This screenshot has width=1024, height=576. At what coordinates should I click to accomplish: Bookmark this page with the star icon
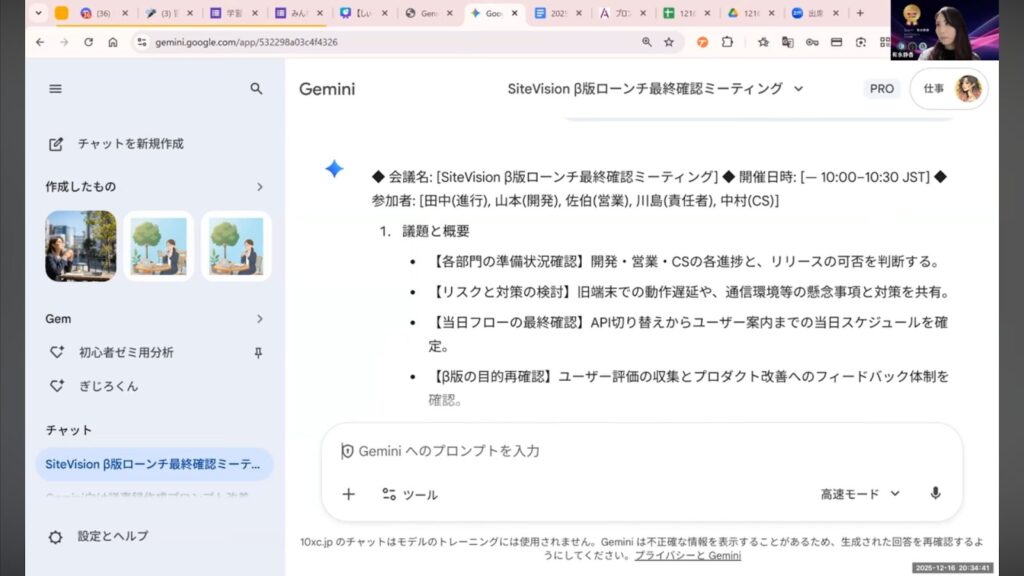click(669, 42)
